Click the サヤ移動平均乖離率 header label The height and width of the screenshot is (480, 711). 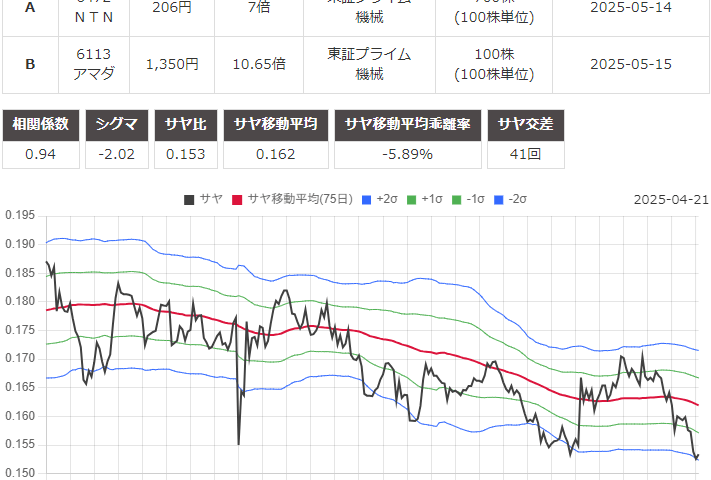click(x=407, y=124)
